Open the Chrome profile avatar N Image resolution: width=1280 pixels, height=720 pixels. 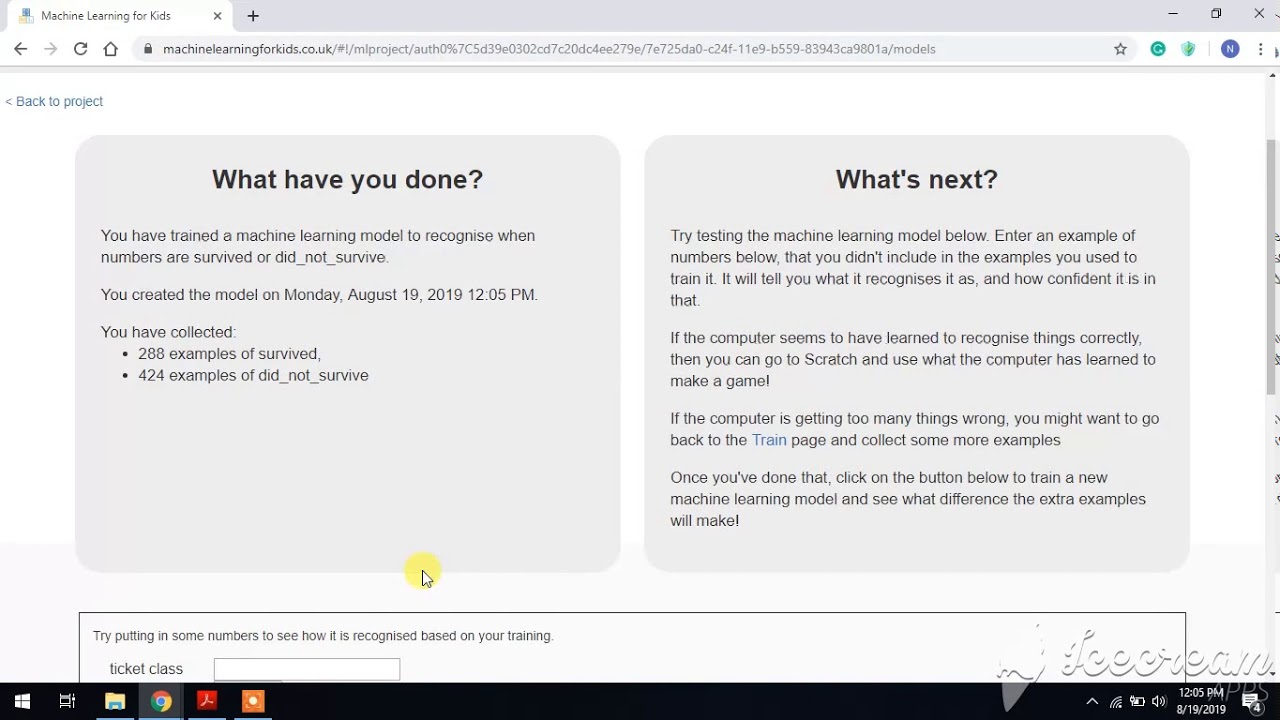coord(1230,49)
